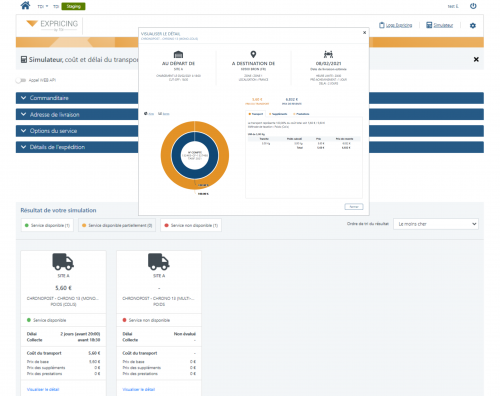Viewport: 500px width, 396px height.
Task: Click the power logout icon
Action: pyautogui.click(x=473, y=6)
